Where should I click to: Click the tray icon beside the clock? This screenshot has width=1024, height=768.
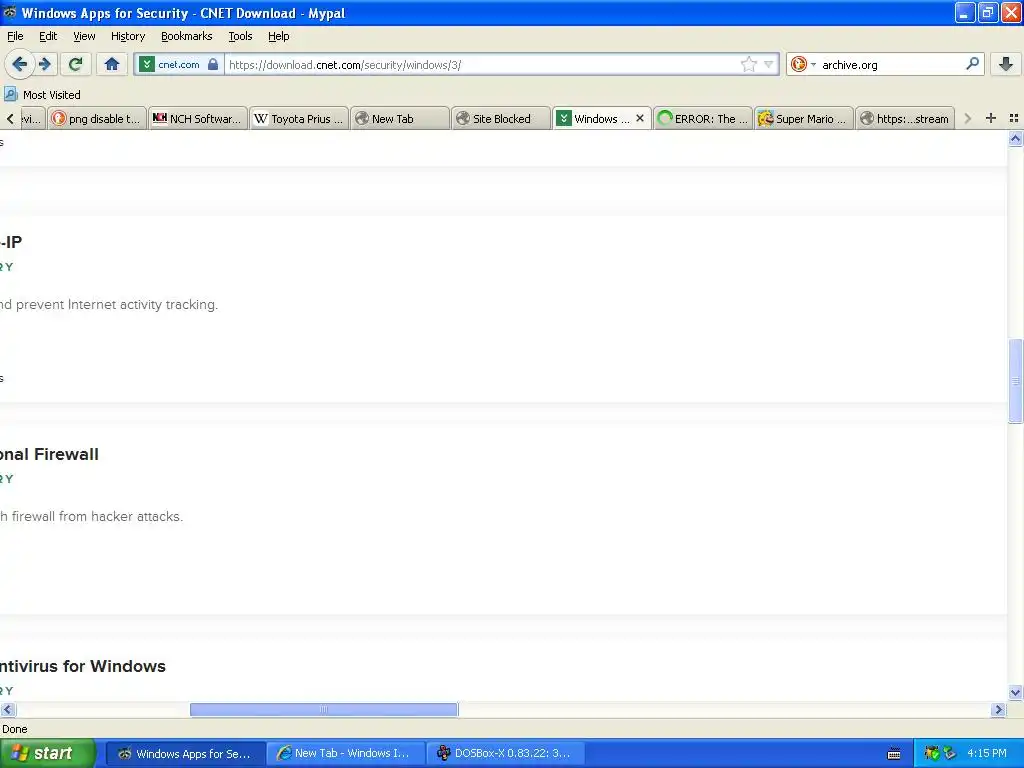click(950, 753)
